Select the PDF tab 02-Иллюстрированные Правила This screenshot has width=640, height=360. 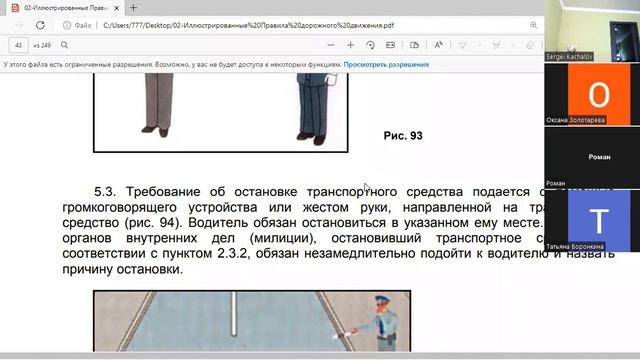pyautogui.click(x=64, y=8)
